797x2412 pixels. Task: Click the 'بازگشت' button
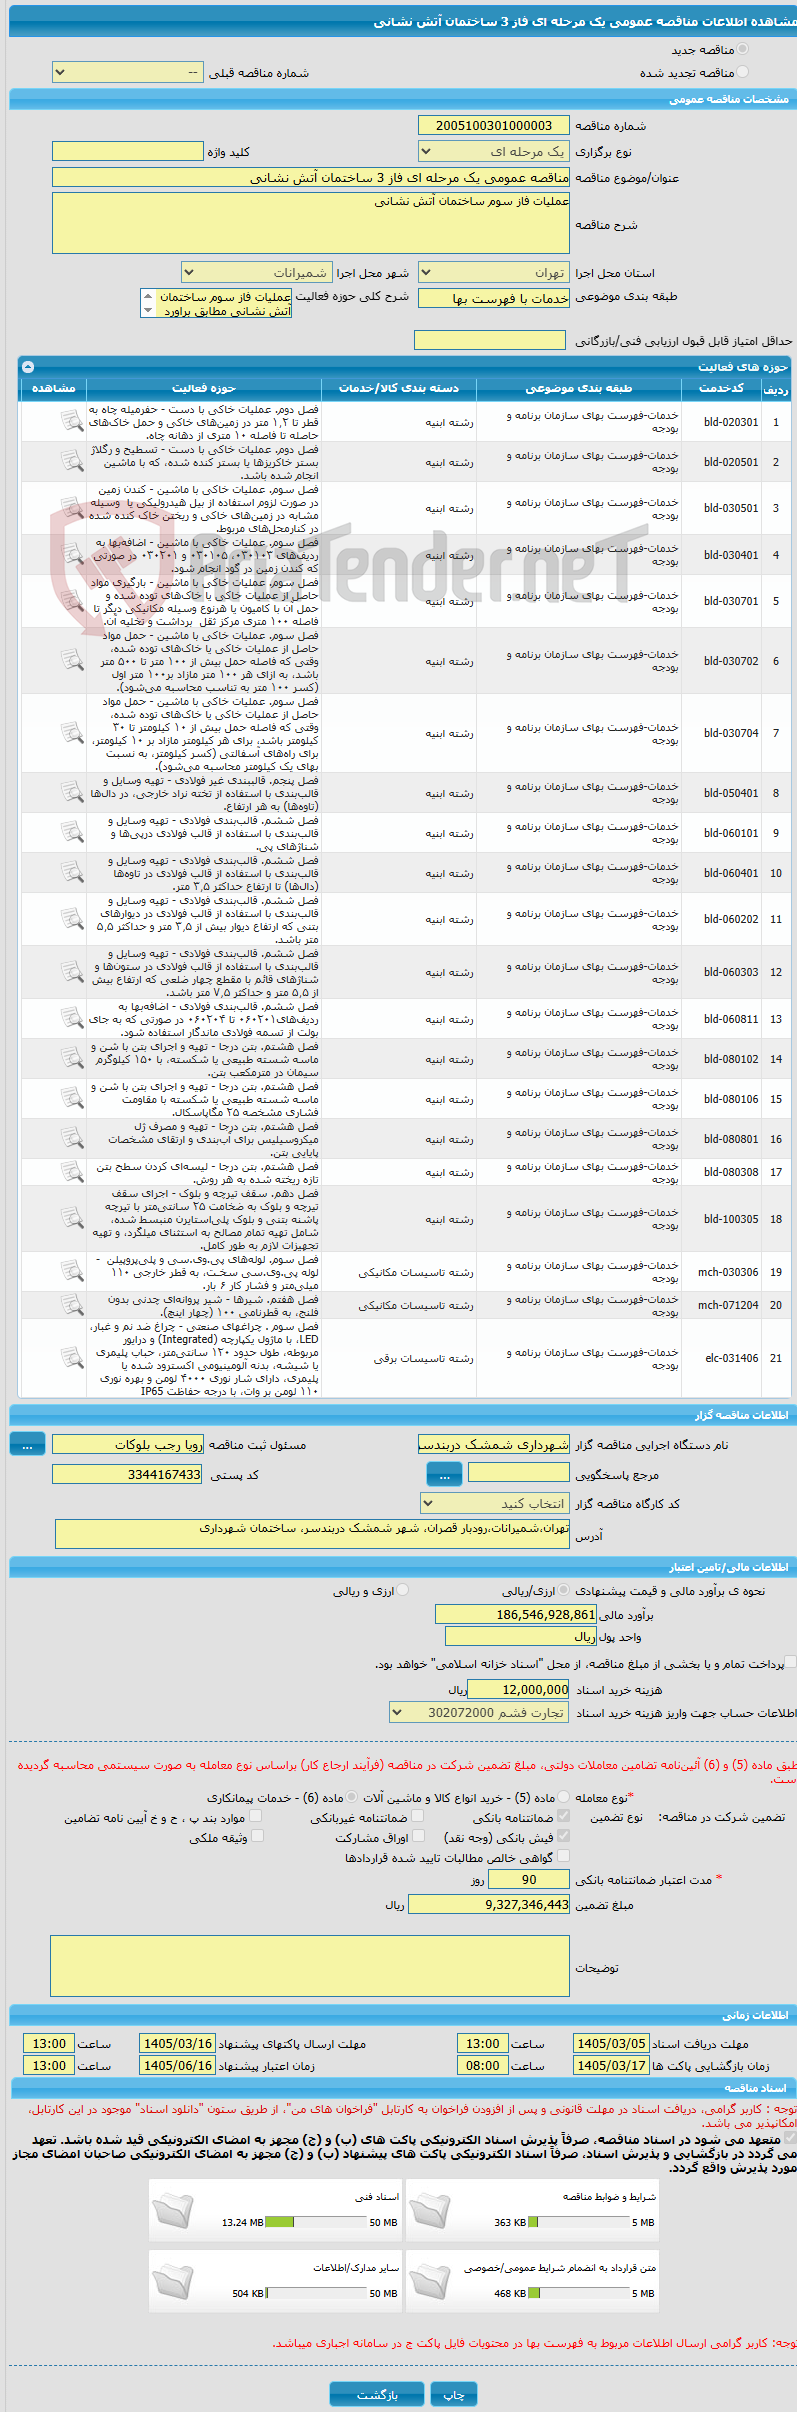point(377,2394)
